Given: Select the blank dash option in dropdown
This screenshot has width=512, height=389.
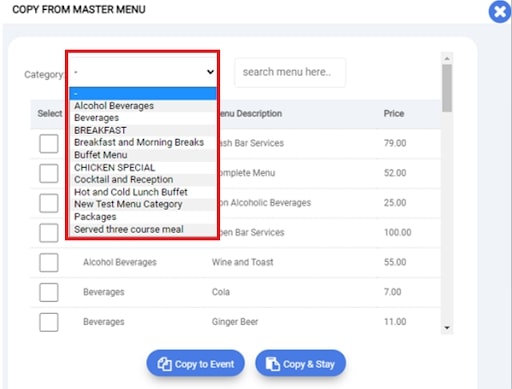Looking at the screenshot, I should [x=143, y=93].
